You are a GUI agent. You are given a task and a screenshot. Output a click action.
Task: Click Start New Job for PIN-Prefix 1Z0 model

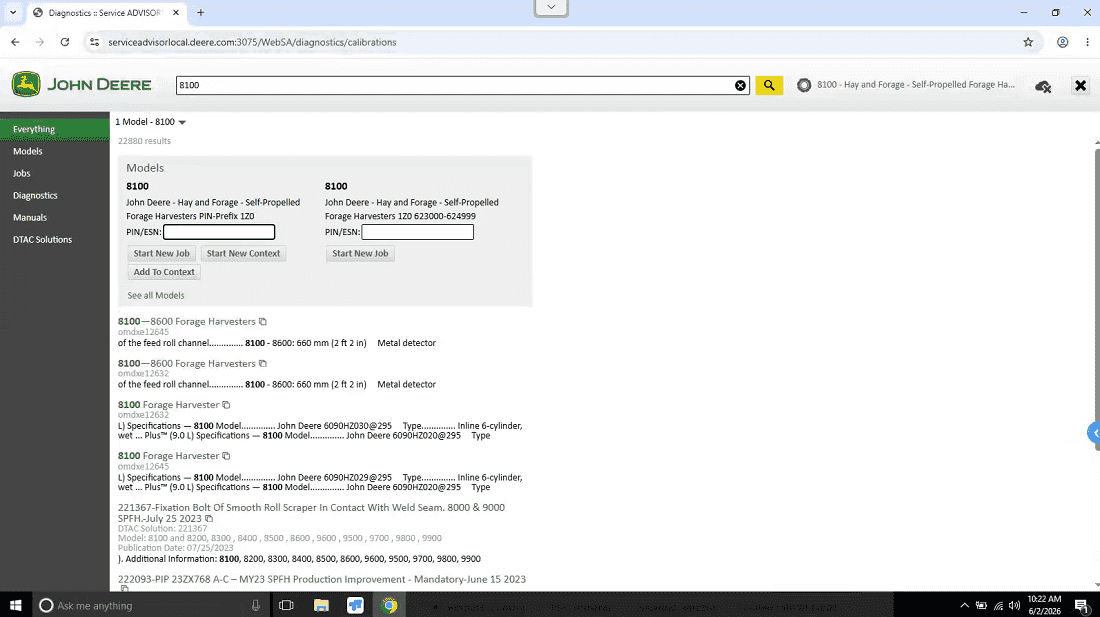[x=161, y=253]
